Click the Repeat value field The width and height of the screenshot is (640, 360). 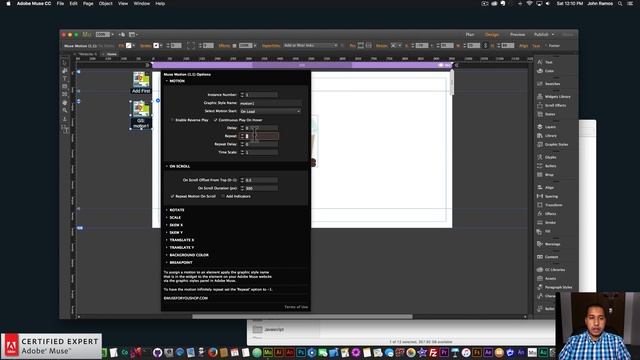262,136
